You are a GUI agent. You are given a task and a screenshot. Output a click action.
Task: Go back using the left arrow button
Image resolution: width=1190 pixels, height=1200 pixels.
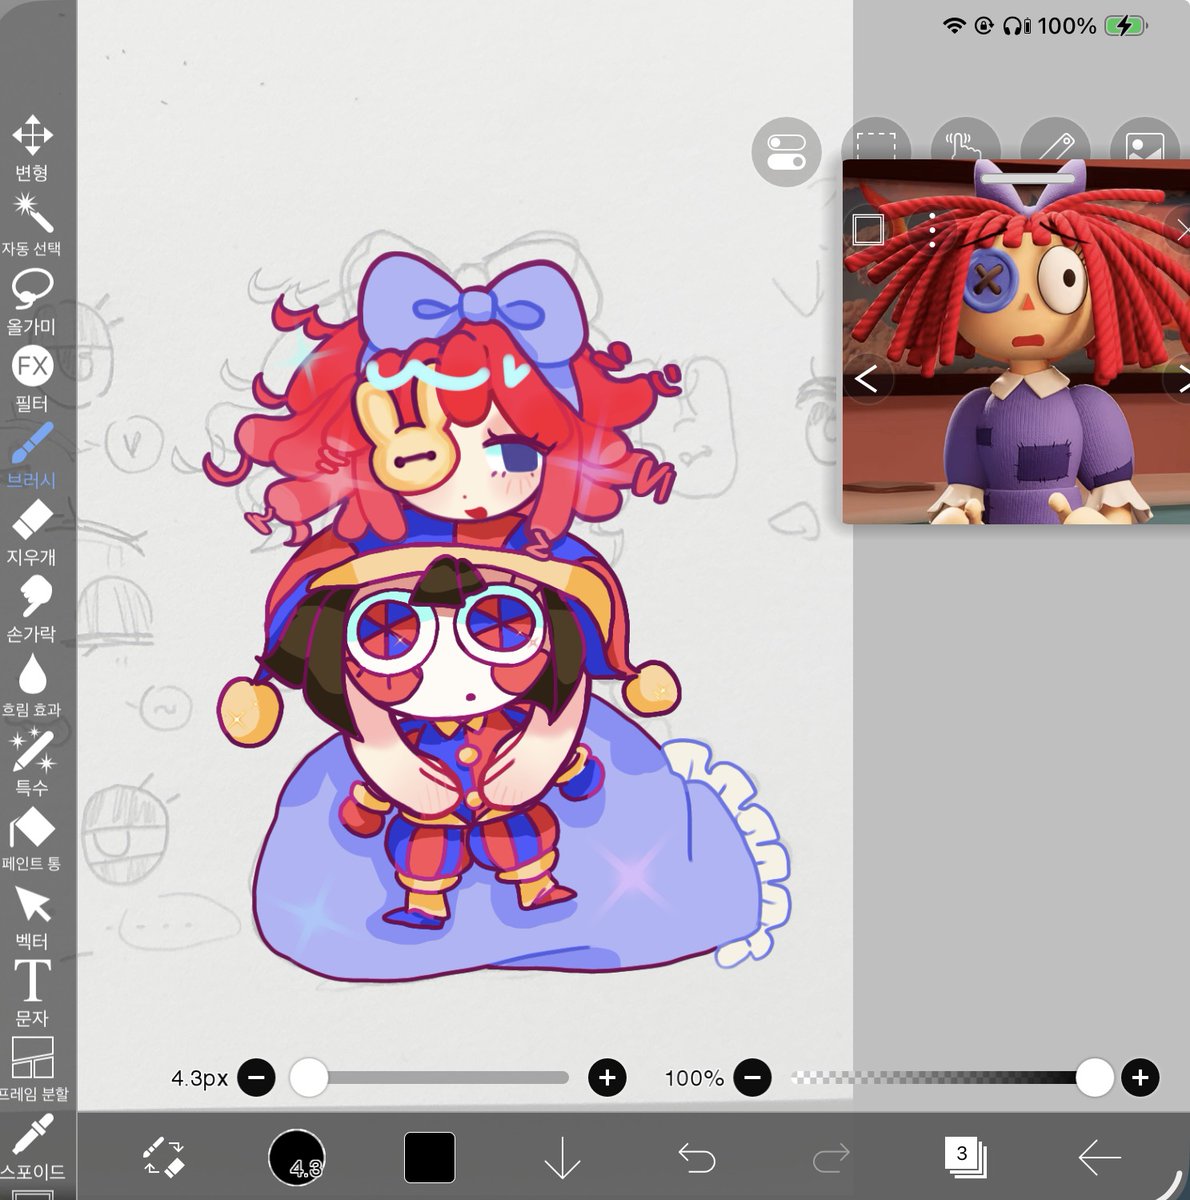point(1099,1158)
